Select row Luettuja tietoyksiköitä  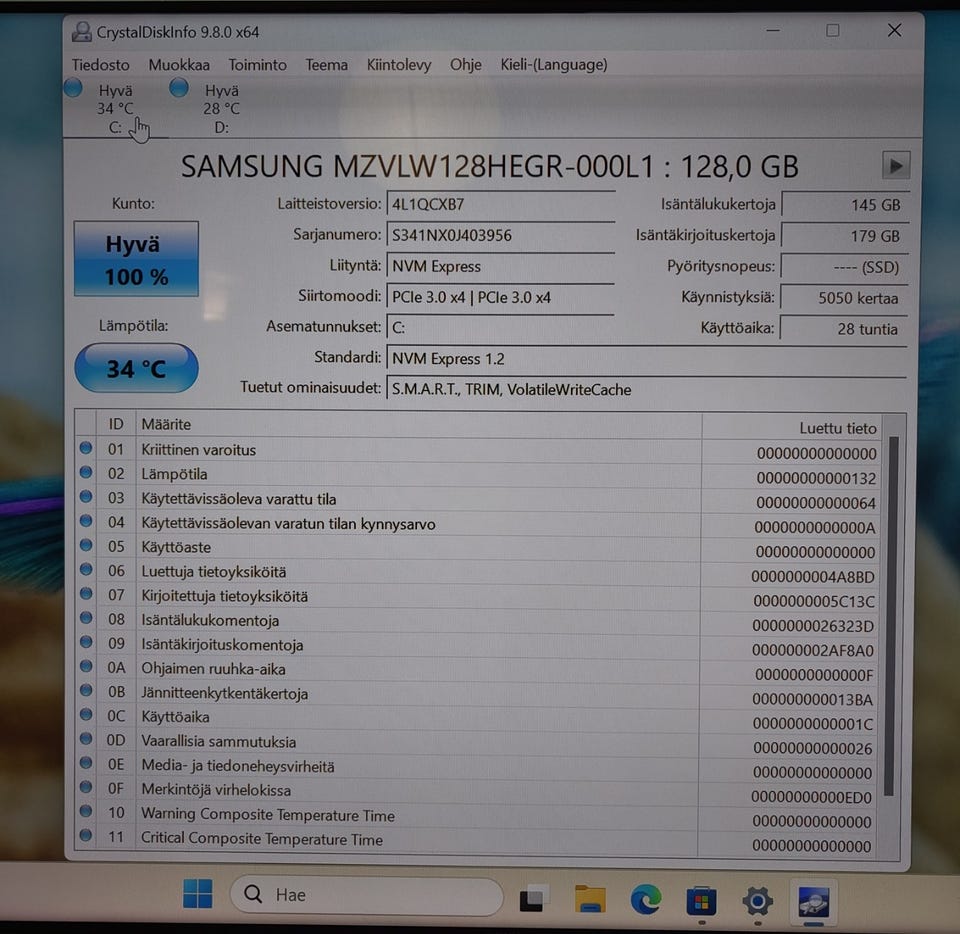click(478, 572)
